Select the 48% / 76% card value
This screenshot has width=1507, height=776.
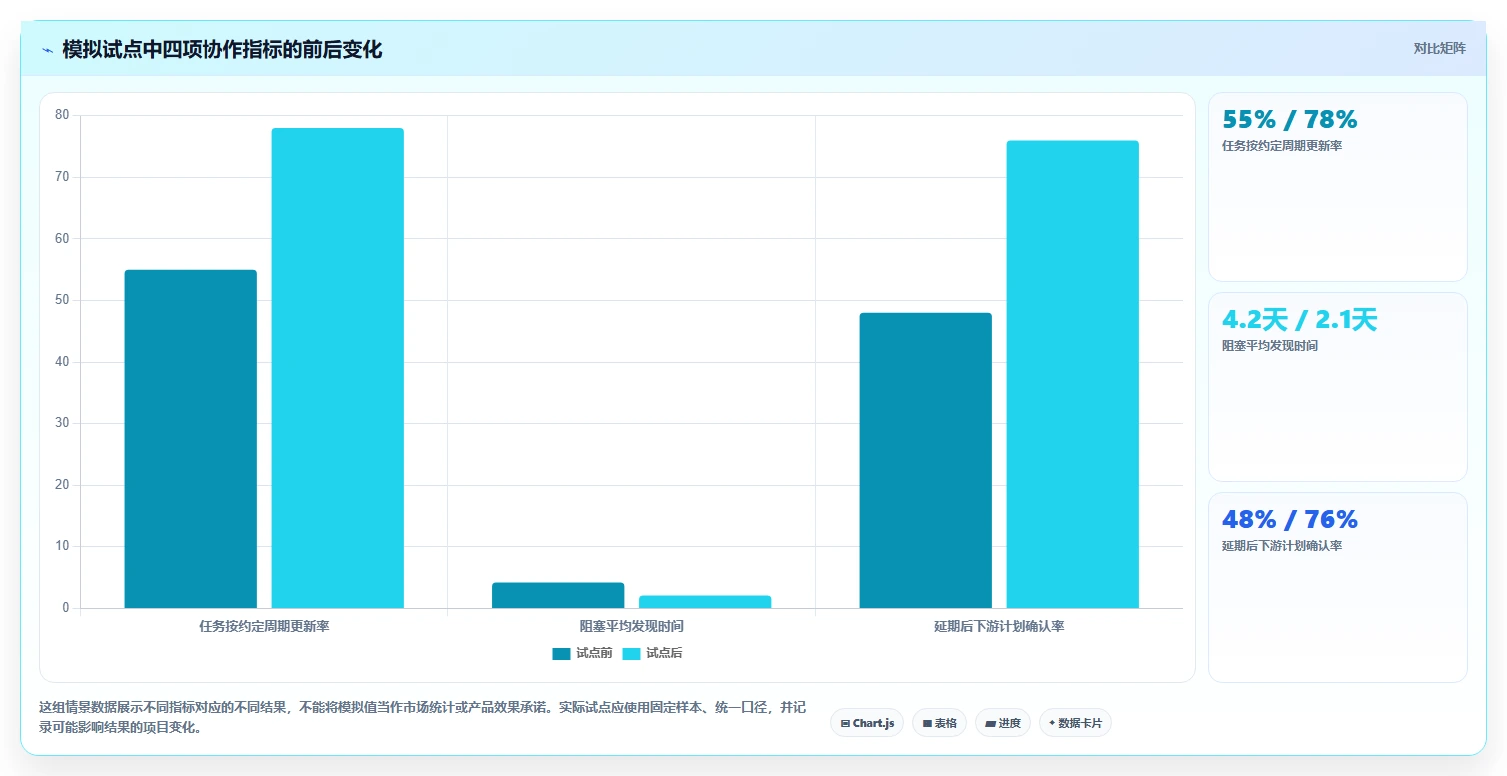[x=1290, y=520]
